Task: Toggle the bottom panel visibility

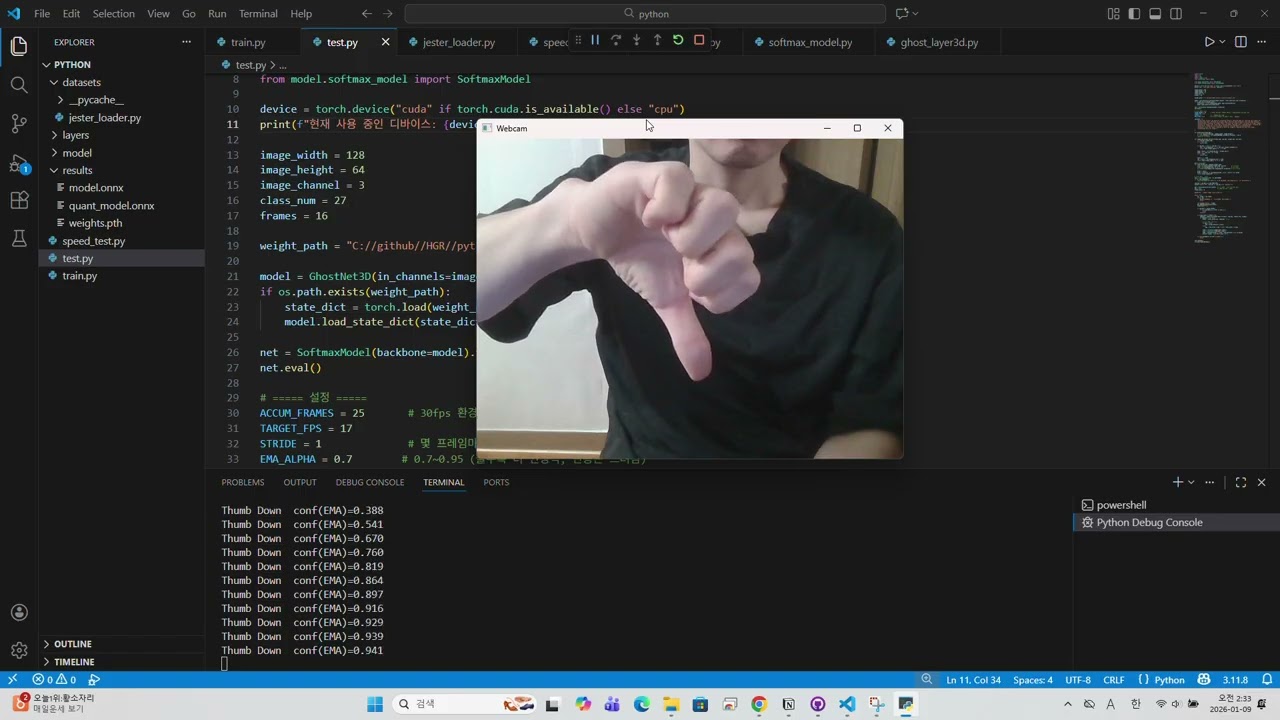Action: [x=1155, y=14]
